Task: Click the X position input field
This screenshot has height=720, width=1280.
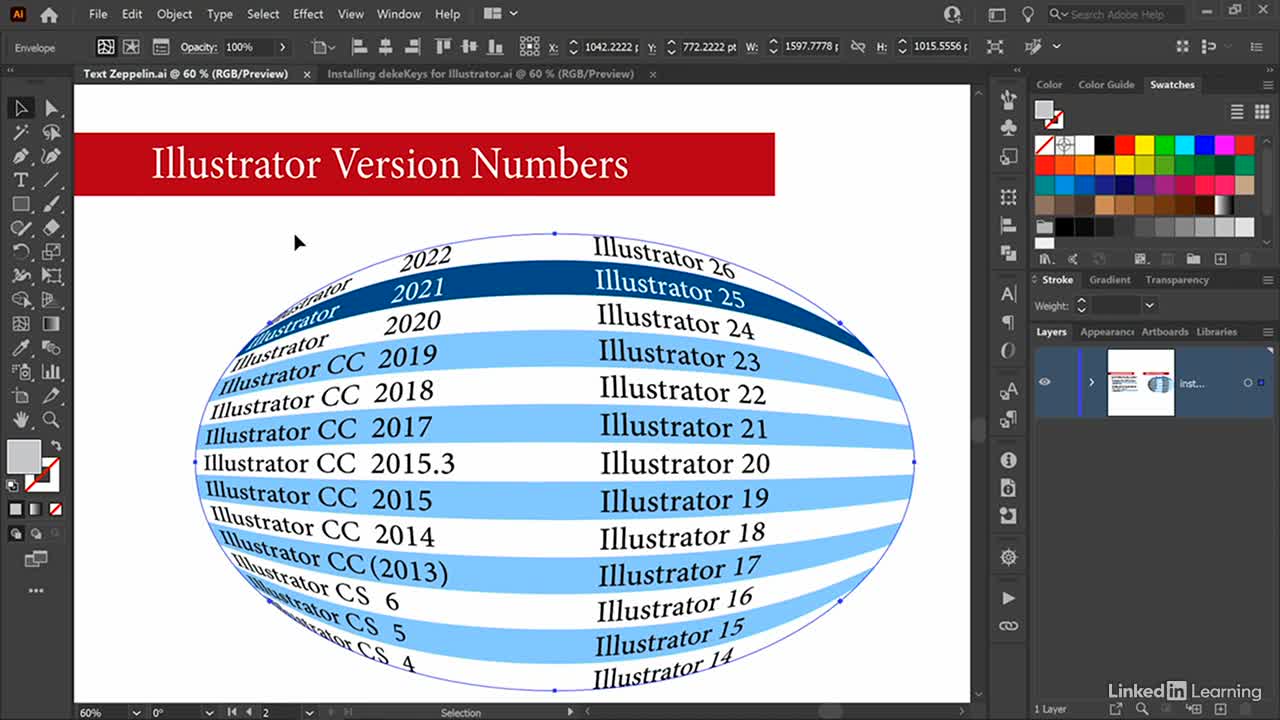Action: click(610, 47)
